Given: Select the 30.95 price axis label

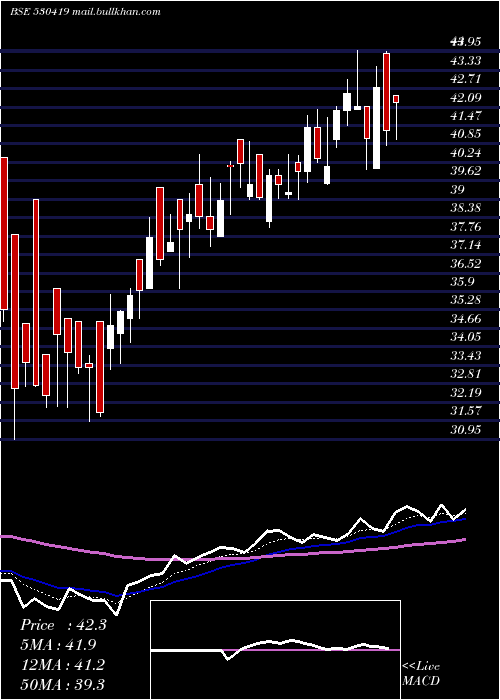Looking at the screenshot, I should click(466, 429).
